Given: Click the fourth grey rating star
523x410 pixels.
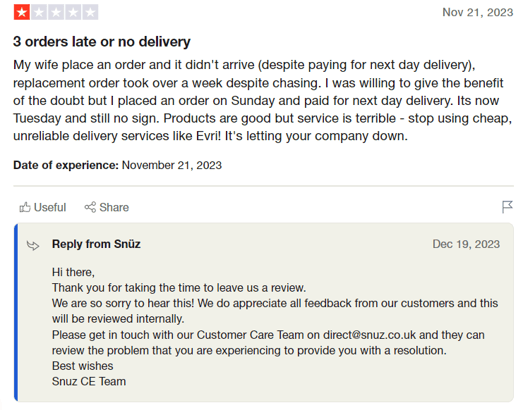Looking at the screenshot, I should 73,12.
